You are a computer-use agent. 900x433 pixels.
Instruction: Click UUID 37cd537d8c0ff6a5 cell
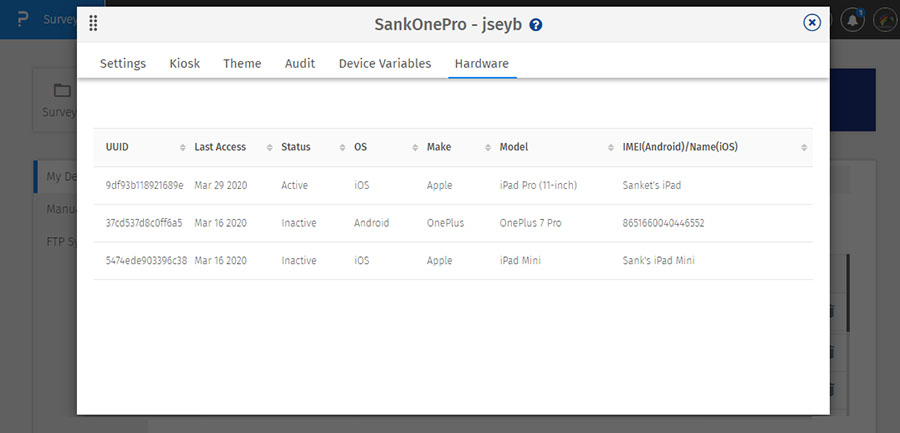pos(144,223)
